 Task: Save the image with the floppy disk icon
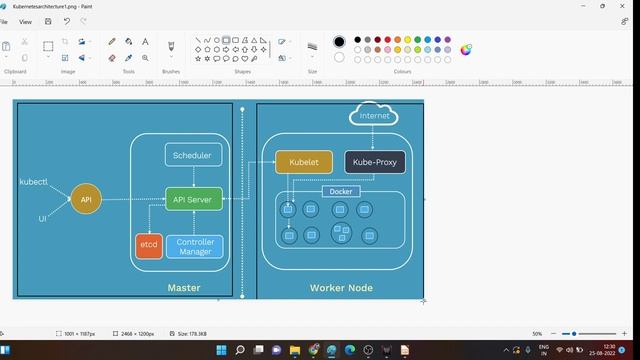pyautogui.click(x=48, y=22)
